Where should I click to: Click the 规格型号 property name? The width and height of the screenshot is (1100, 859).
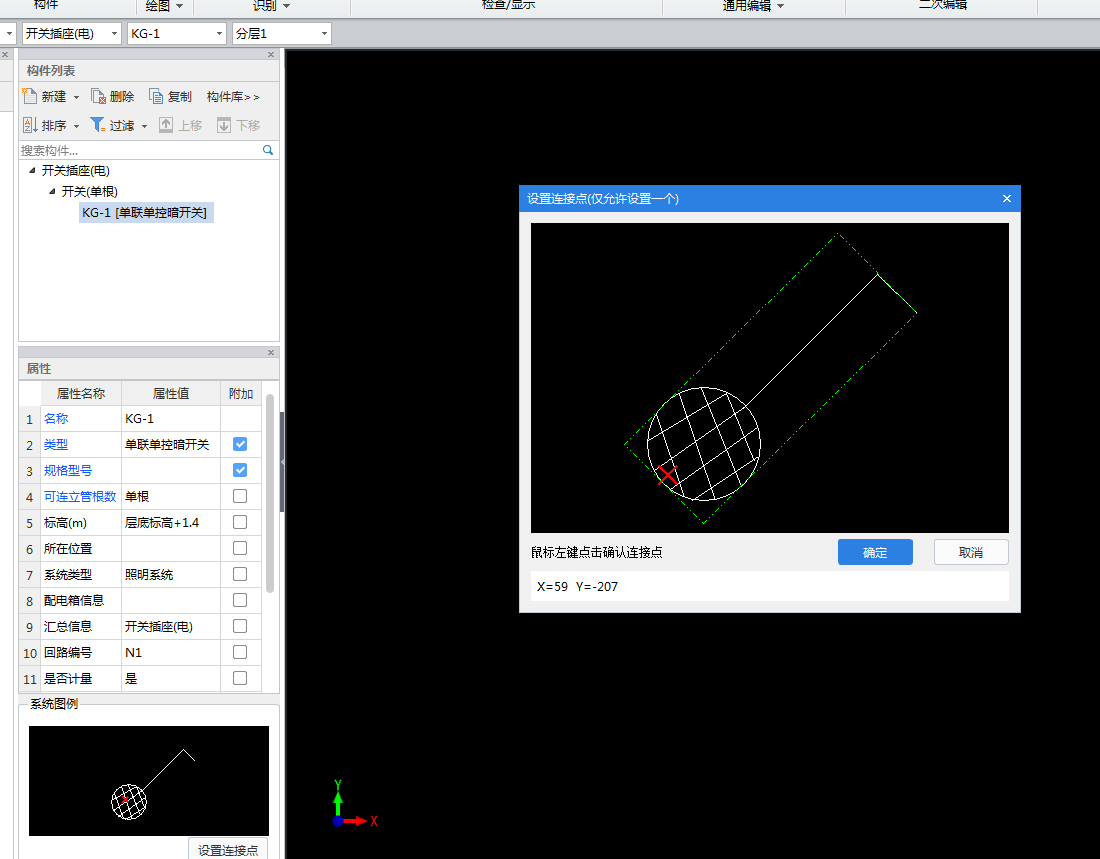point(67,470)
